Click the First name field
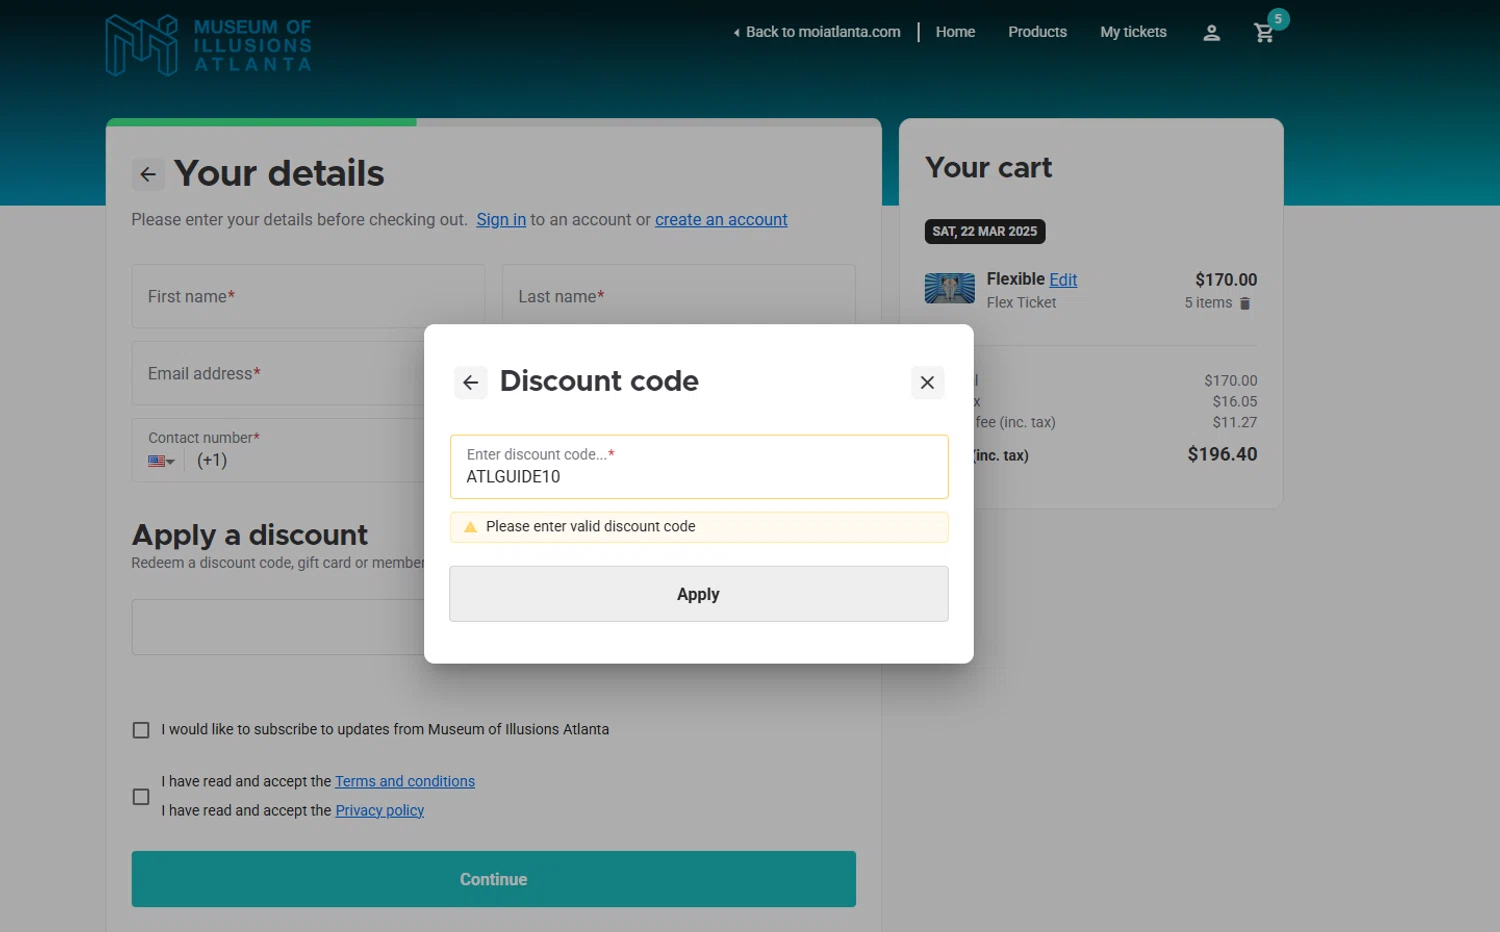The width and height of the screenshot is (1500, 932). pos(308,296)
